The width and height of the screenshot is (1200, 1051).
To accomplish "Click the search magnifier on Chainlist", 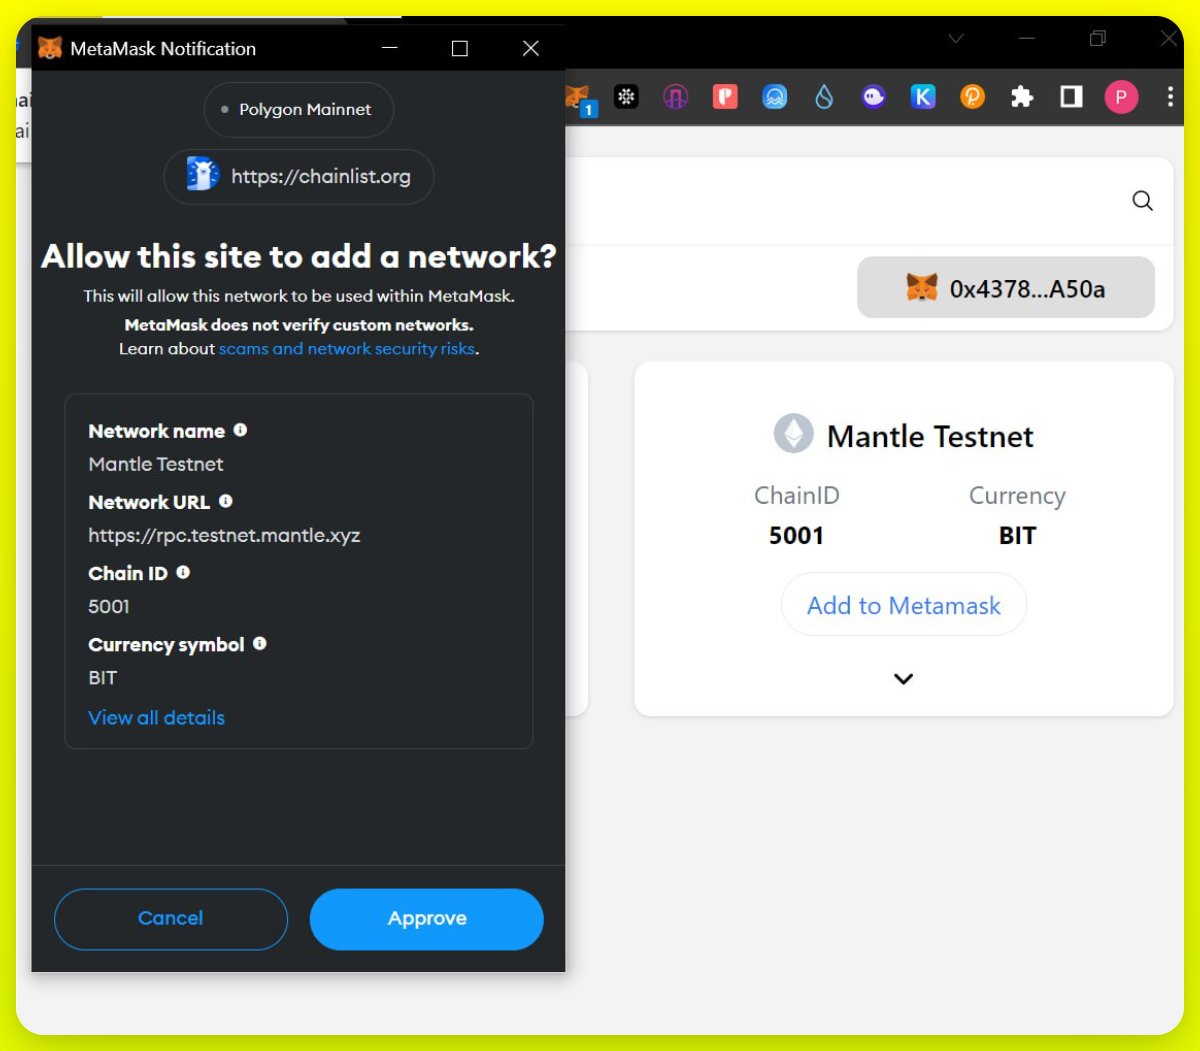I will pyautogui.click(x=1142, y=201).
